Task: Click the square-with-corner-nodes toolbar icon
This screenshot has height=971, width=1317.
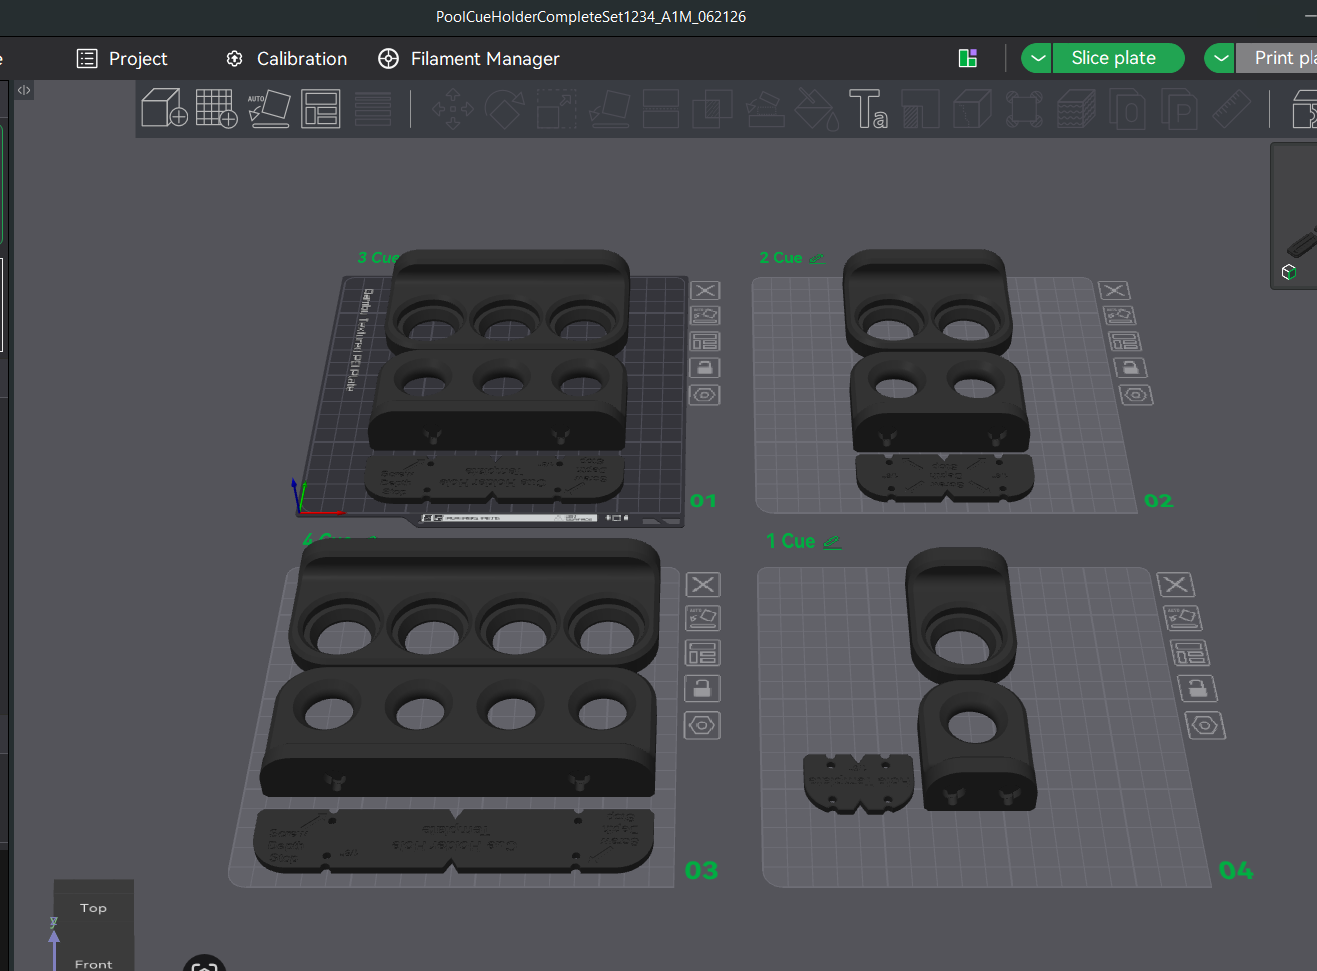Action: (1024, 108)
